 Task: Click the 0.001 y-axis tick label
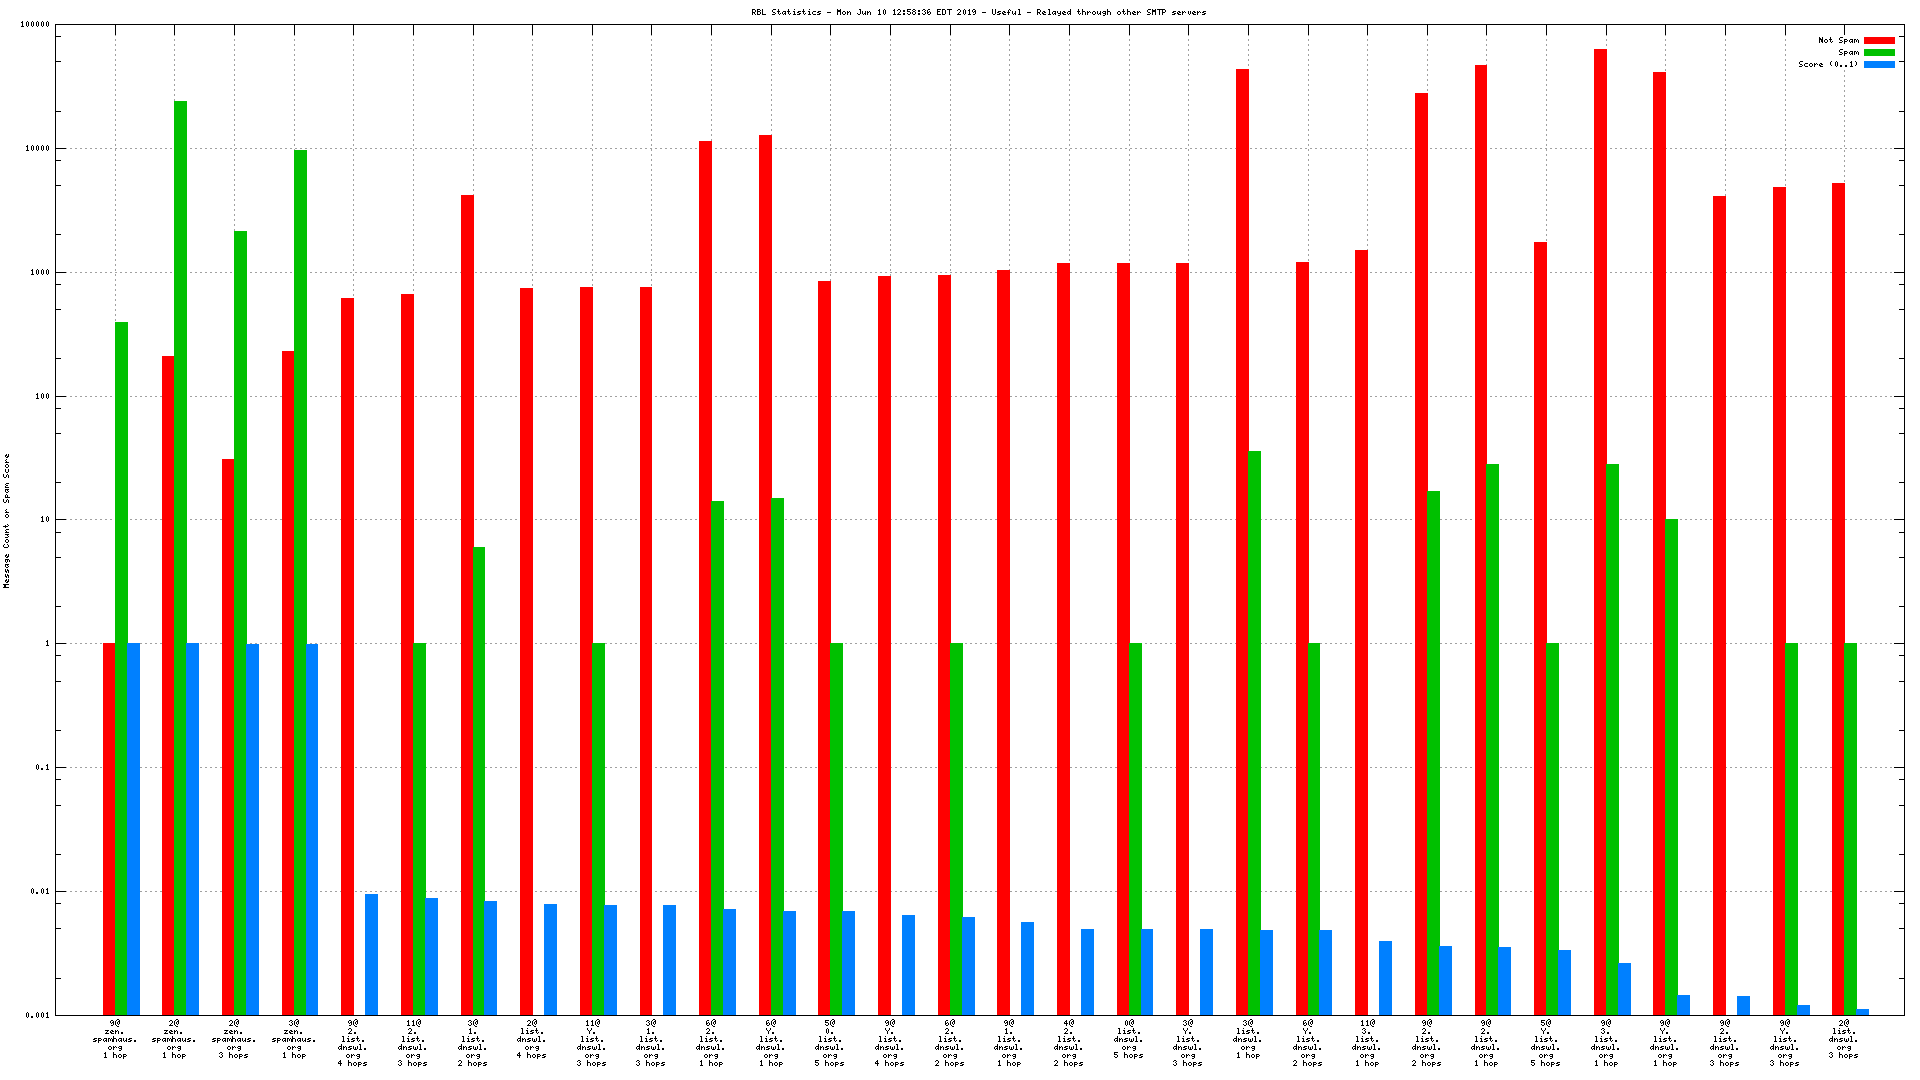(x=37, y=1015)
